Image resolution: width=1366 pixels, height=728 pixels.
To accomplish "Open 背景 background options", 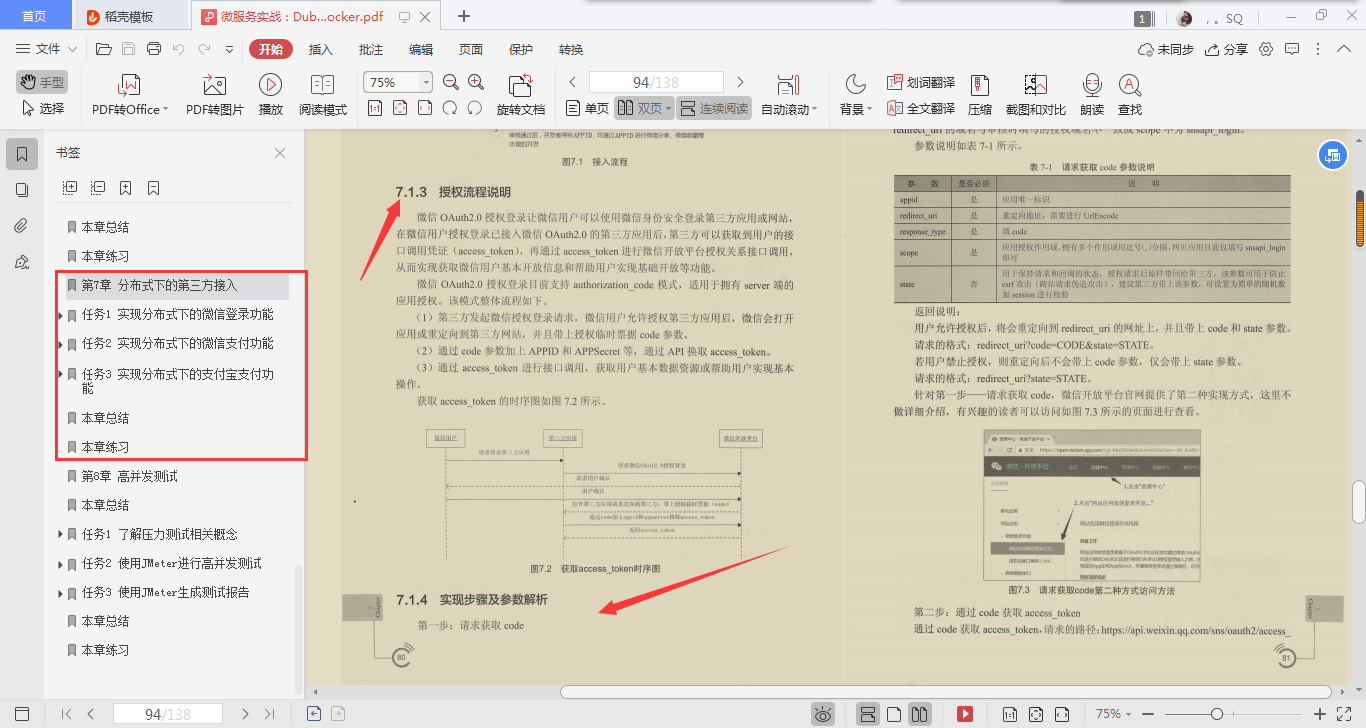I will pos(855,95).
